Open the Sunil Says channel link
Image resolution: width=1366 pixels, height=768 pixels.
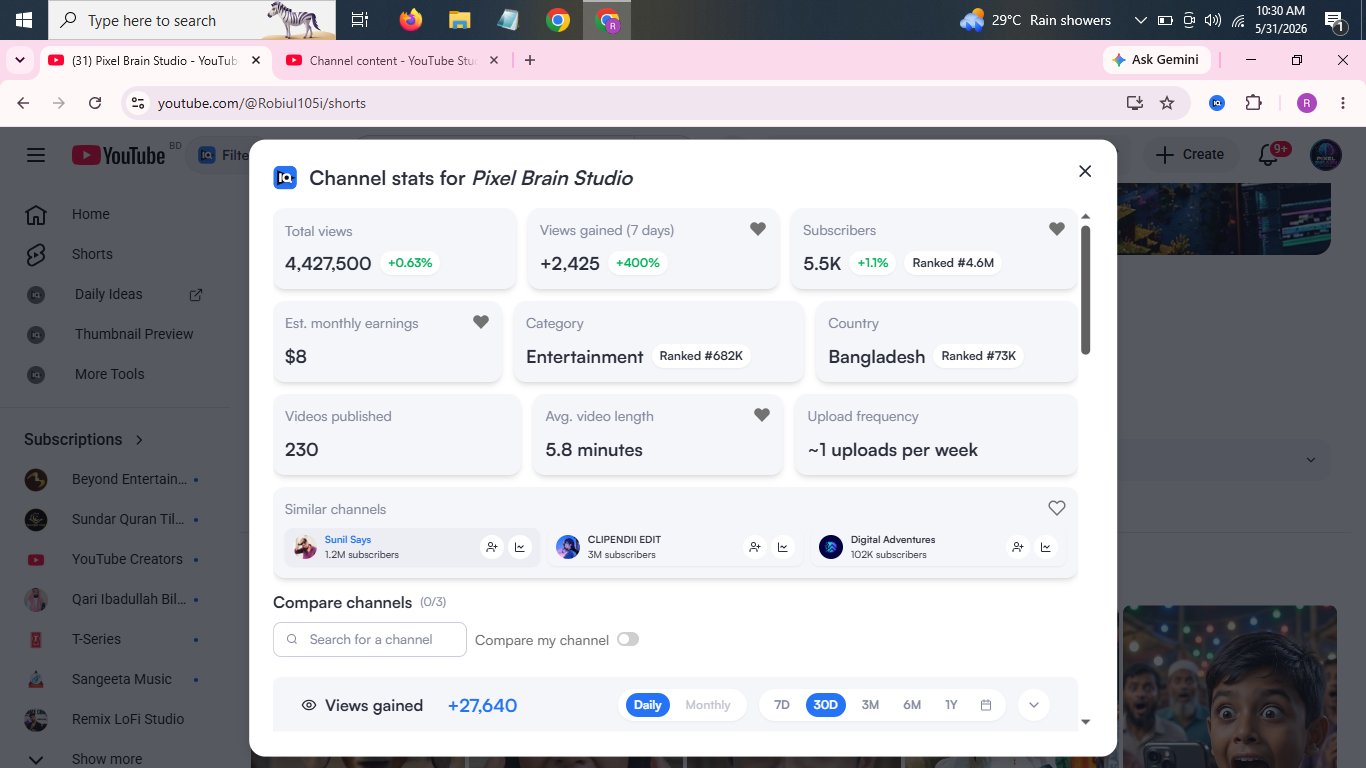348,539
